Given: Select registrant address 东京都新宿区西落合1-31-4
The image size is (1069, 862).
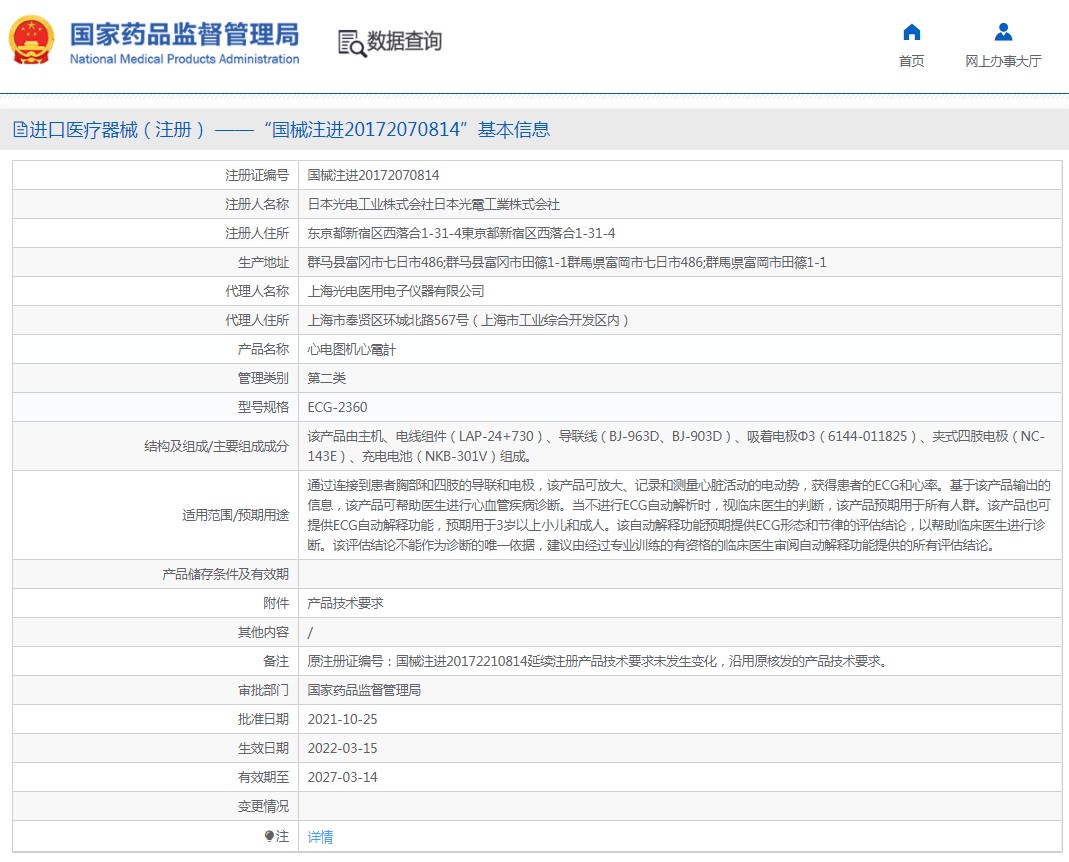Looking at the screenshot, I should click(x=385, y=233).
